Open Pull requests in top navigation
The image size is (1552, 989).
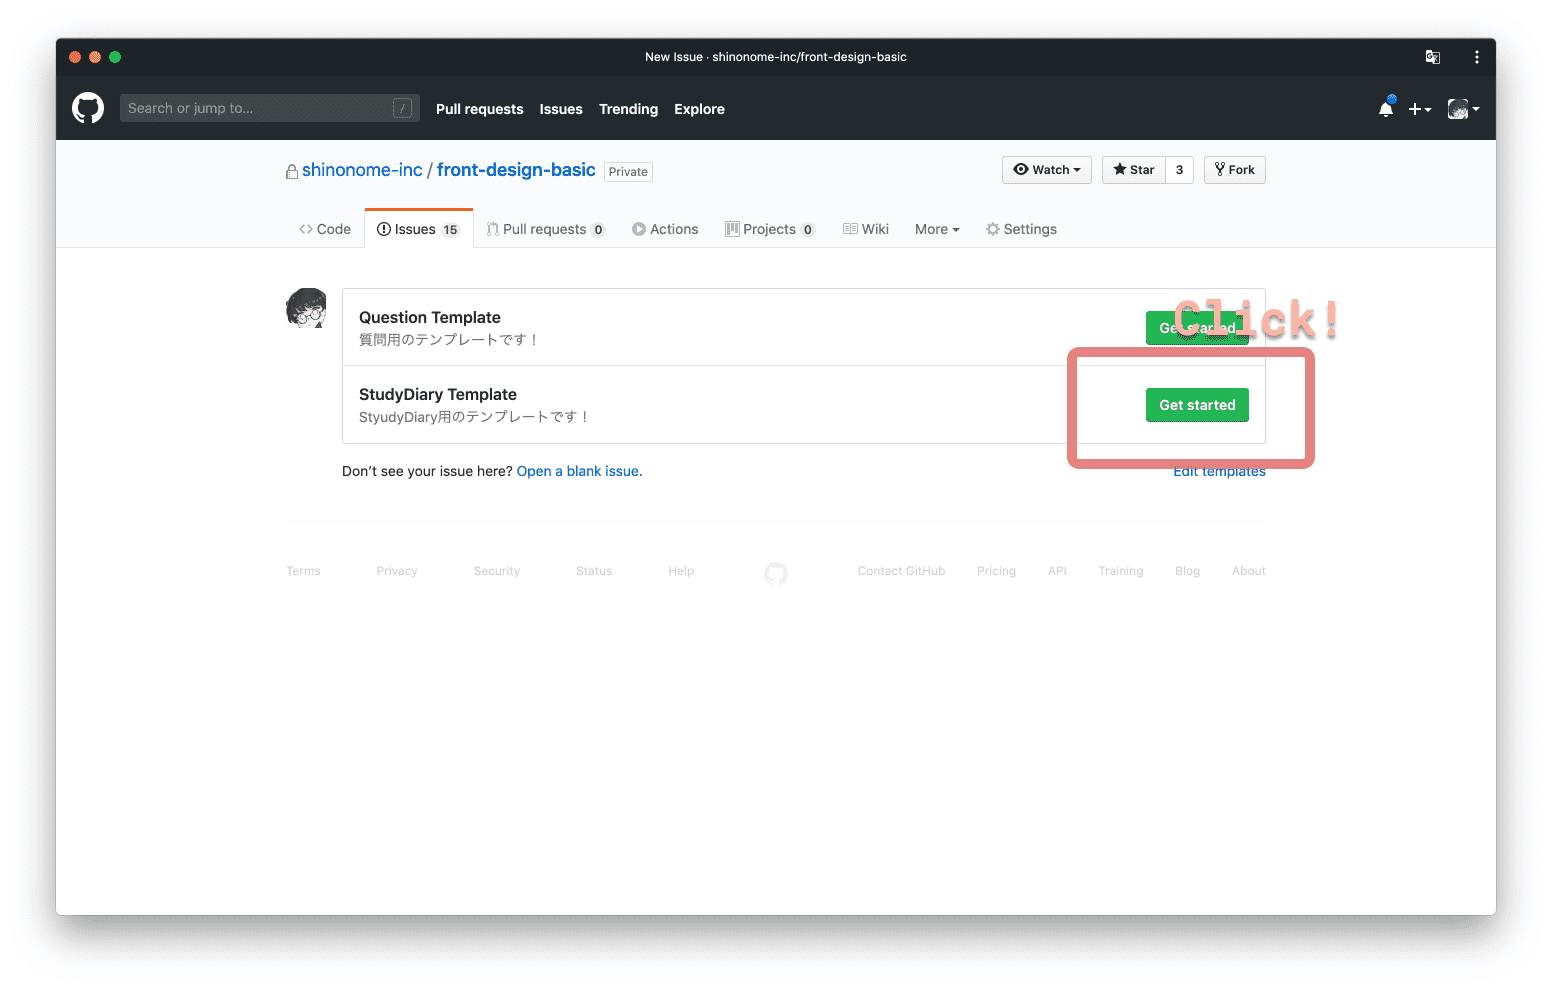tap(479, 109)
